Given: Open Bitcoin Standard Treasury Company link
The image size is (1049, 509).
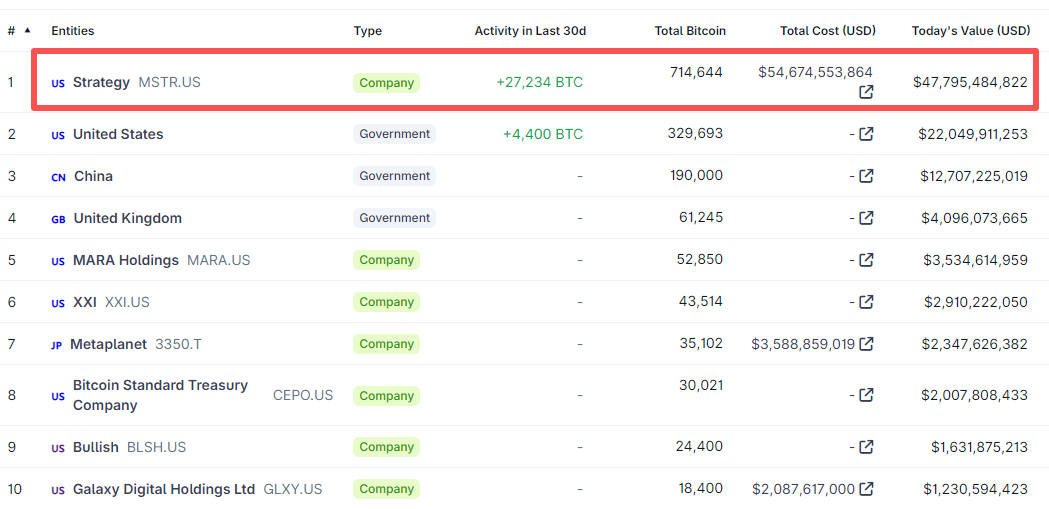Looking at the screenshot, I should 161,395.
